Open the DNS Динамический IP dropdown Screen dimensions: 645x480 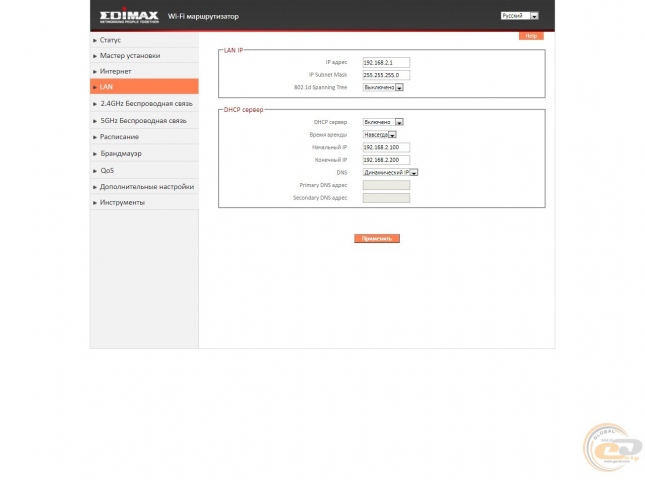pos(390,172)
